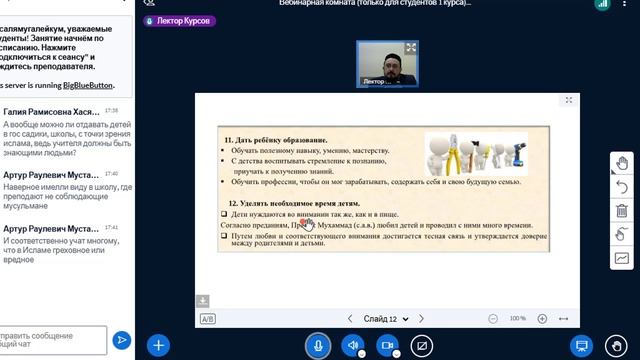Screen dimensions: 640x360
Task: Toggle the webcam sharing button
Action: point(387,346)
